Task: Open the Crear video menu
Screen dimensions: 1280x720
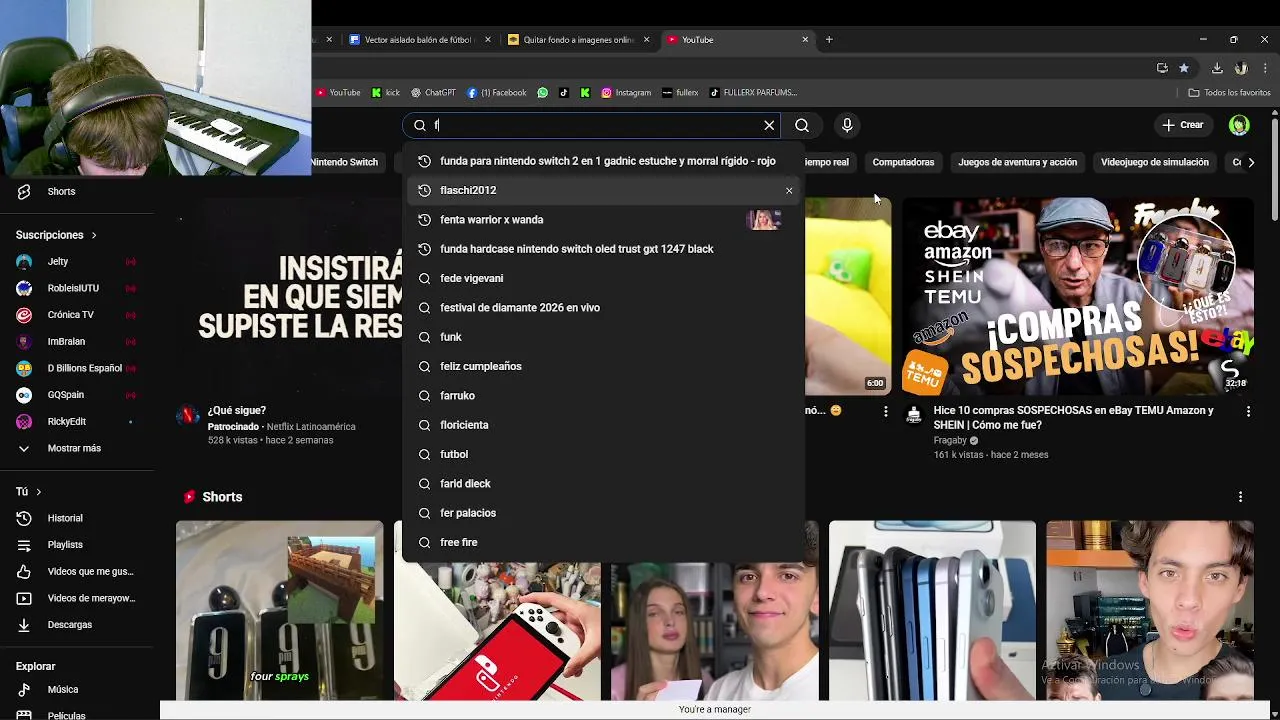Action: coord(1182,125)
